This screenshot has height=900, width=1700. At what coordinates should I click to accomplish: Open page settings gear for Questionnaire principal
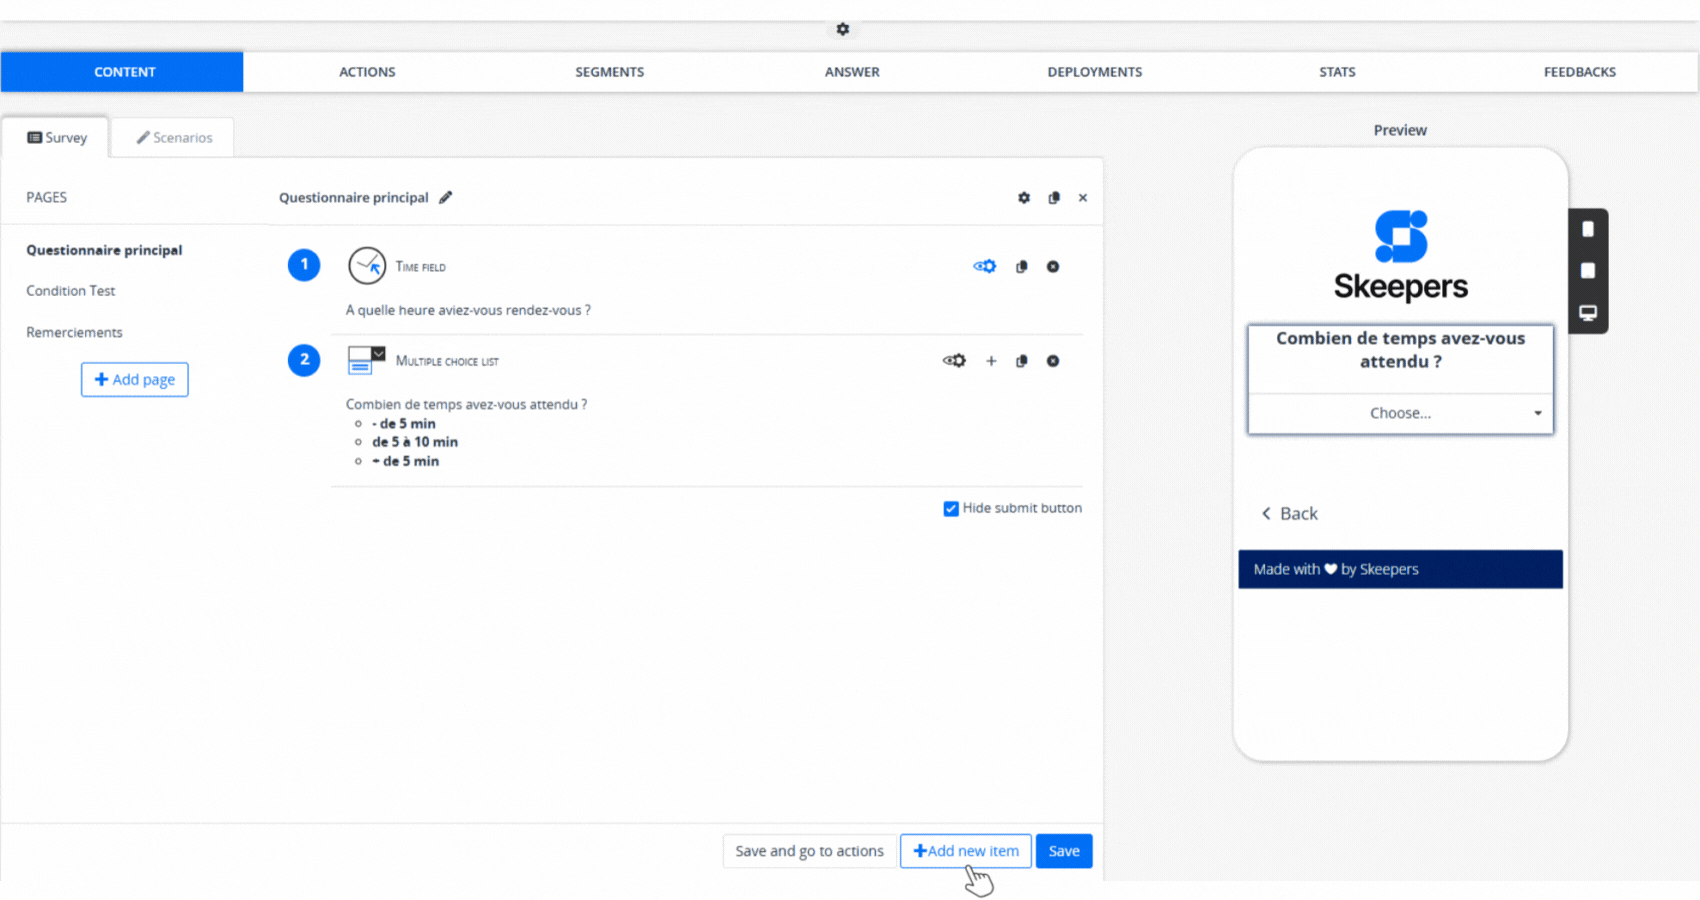tap(1023, 198)
